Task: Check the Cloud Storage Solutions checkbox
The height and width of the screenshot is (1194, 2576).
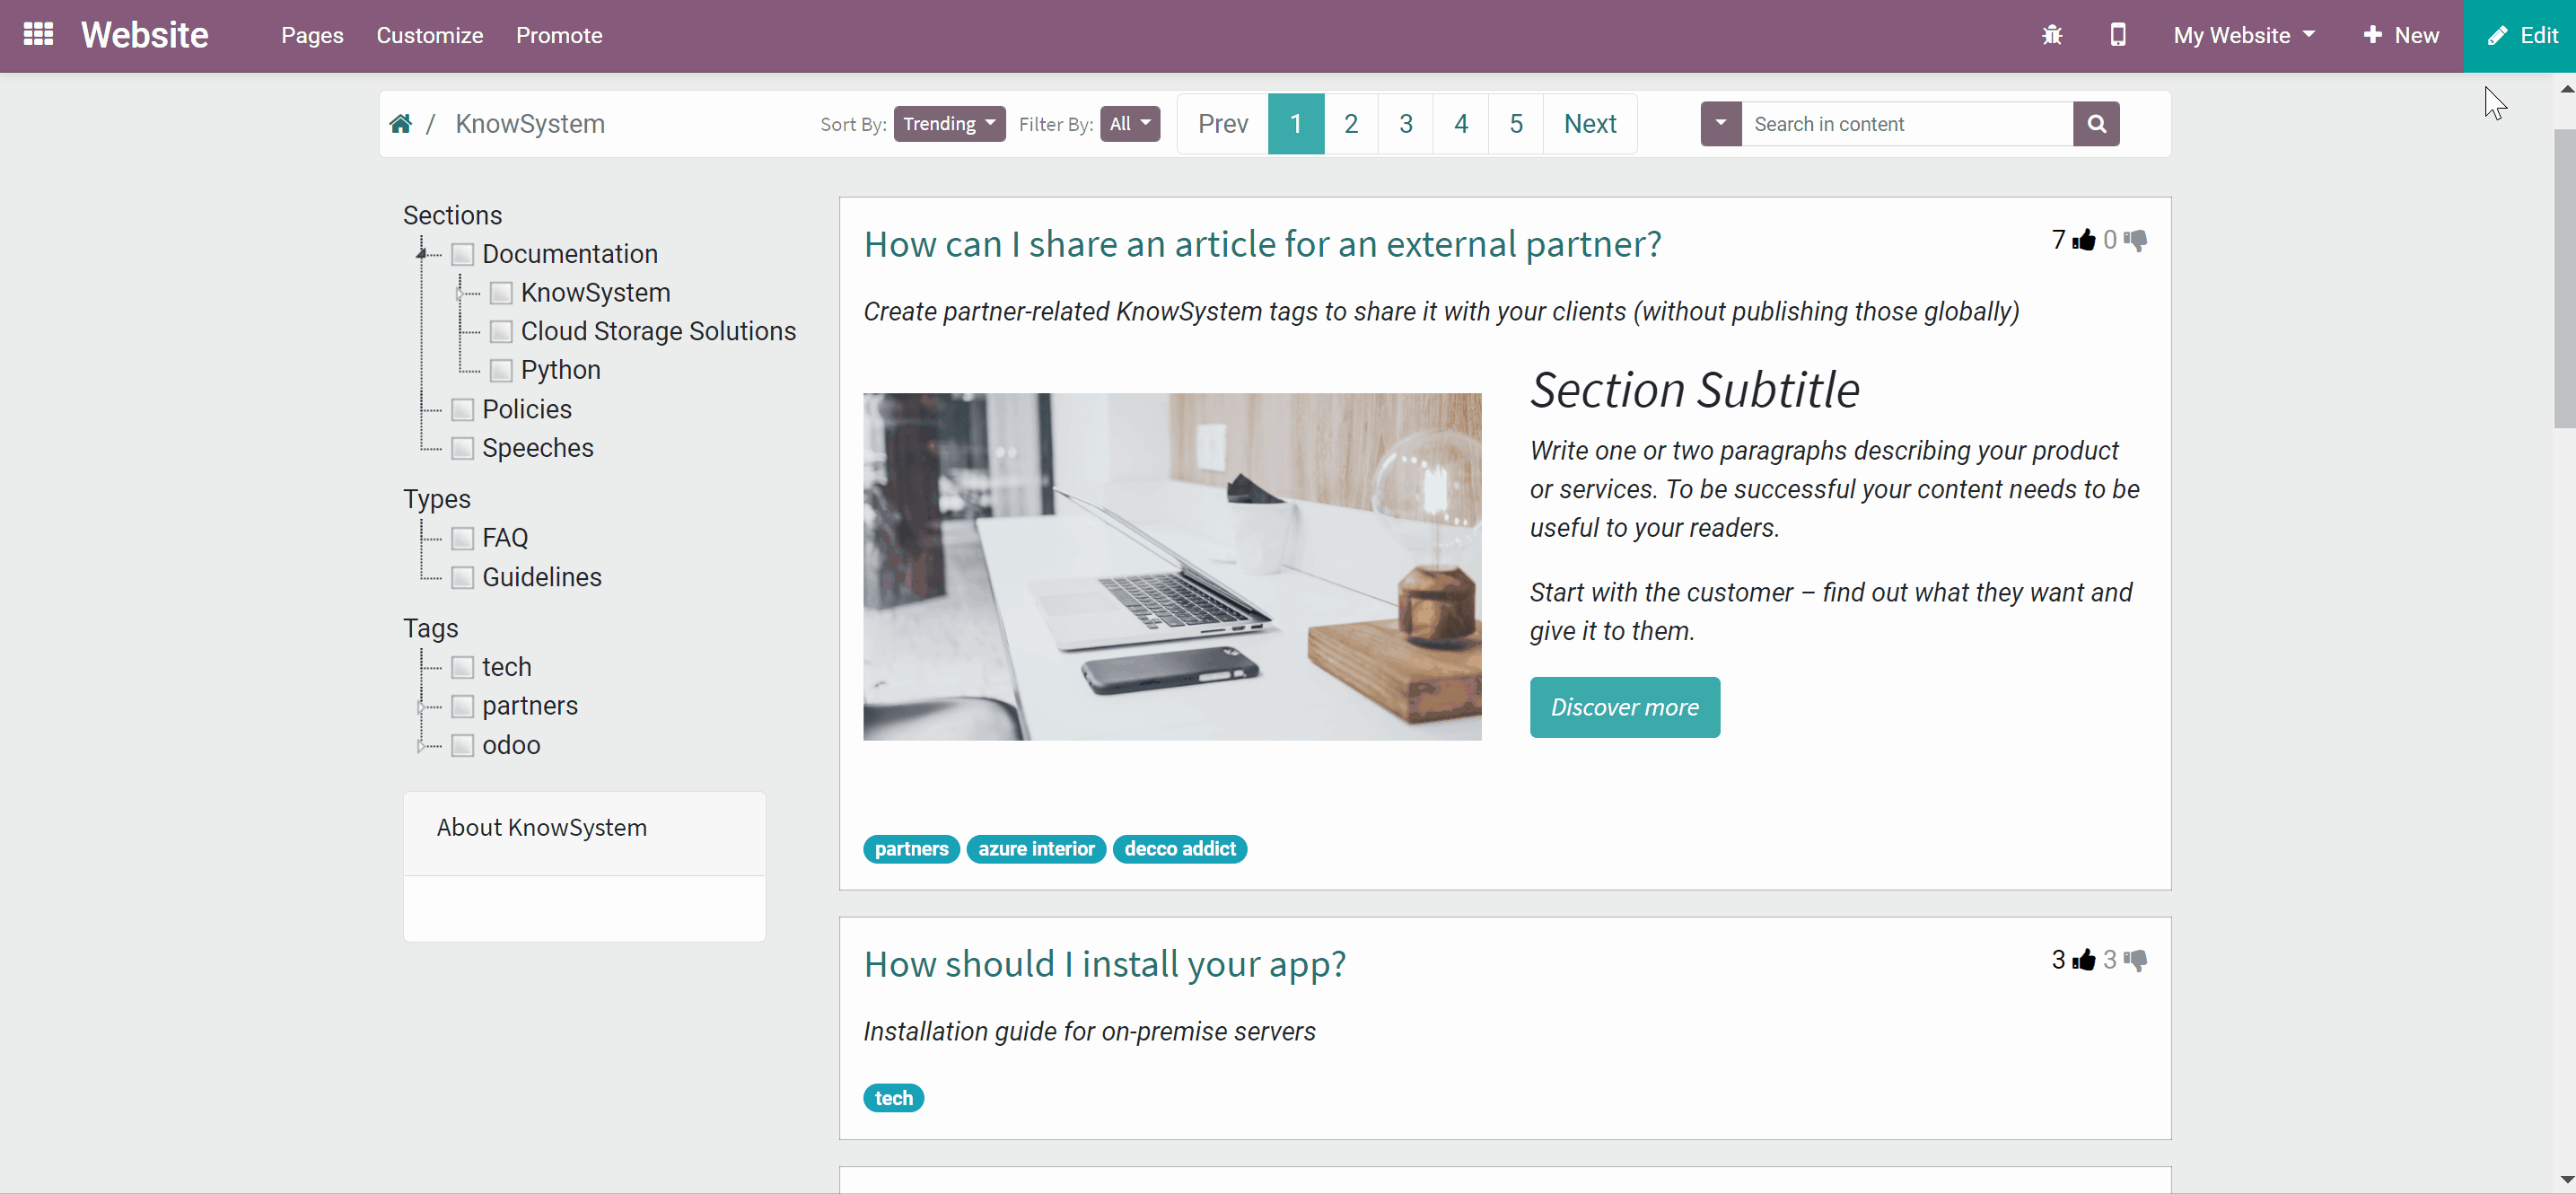Action: pos(501,331)
